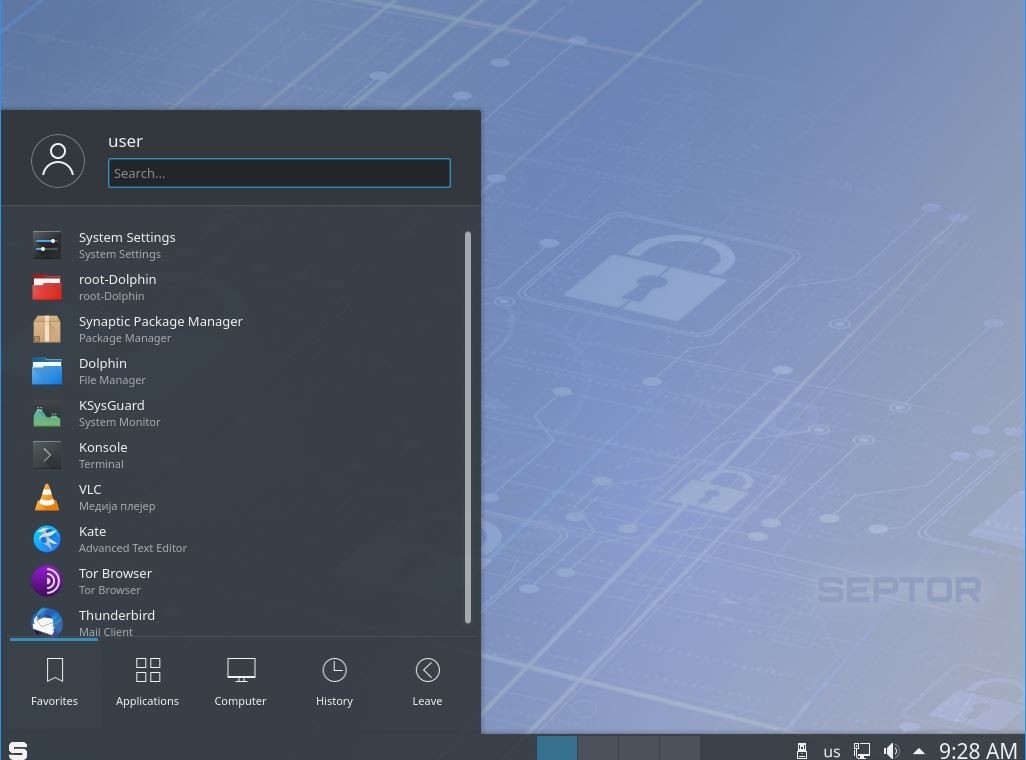This screenshot has height=760, width=1026.
Task: Open the audio volume tray icon
Action: (x=891, y=751)
